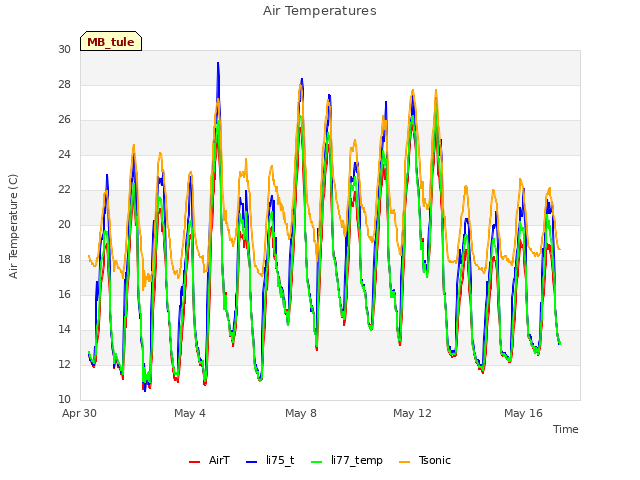Click the May 4 x-axis label

(x=190, y=413)
